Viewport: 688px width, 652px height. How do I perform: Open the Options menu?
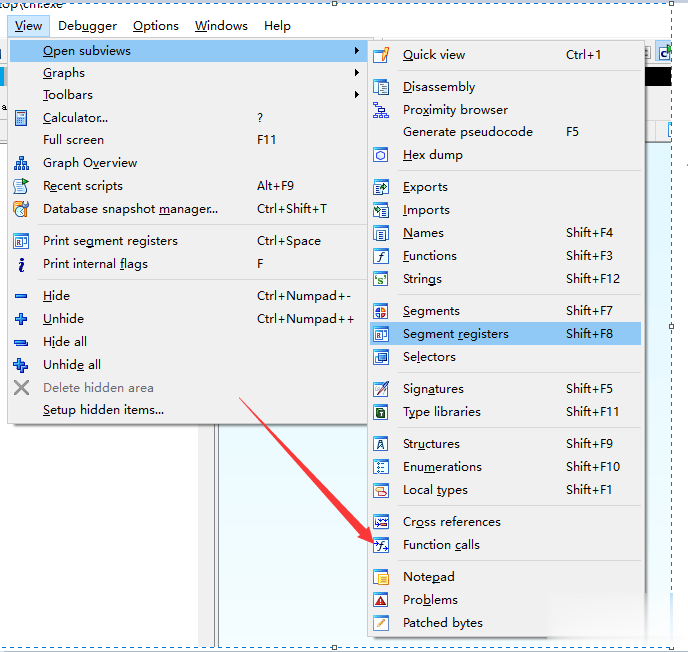(x=156, y=25)
